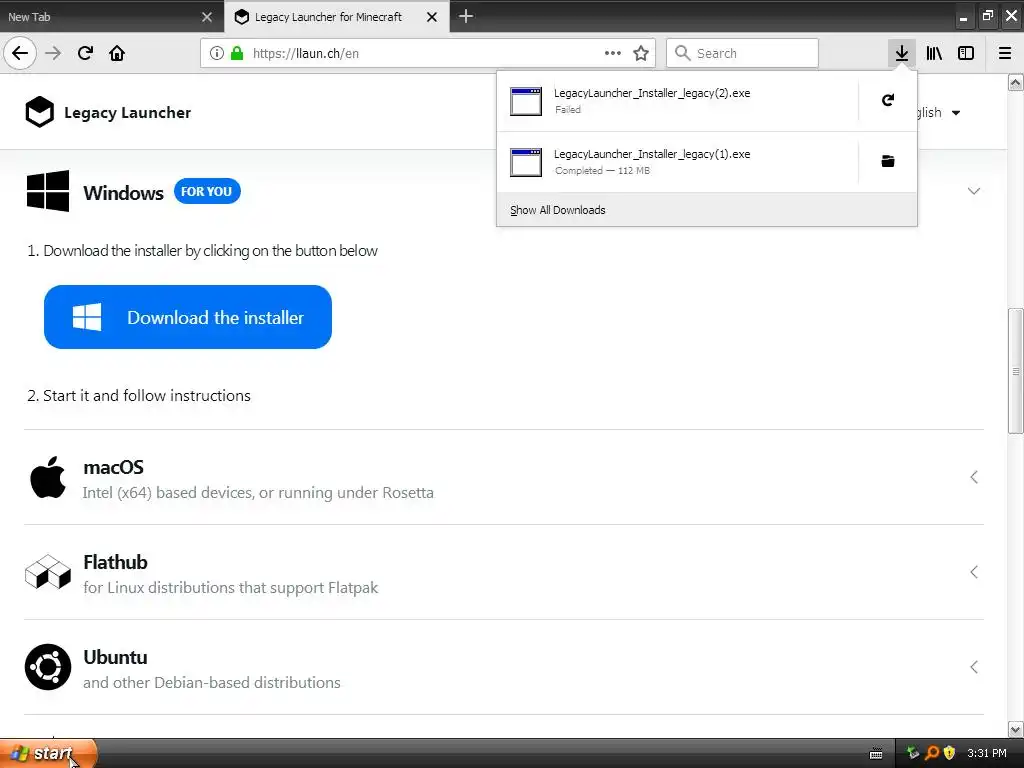
Task: Click the Windows heading
Action: [123, 193]
